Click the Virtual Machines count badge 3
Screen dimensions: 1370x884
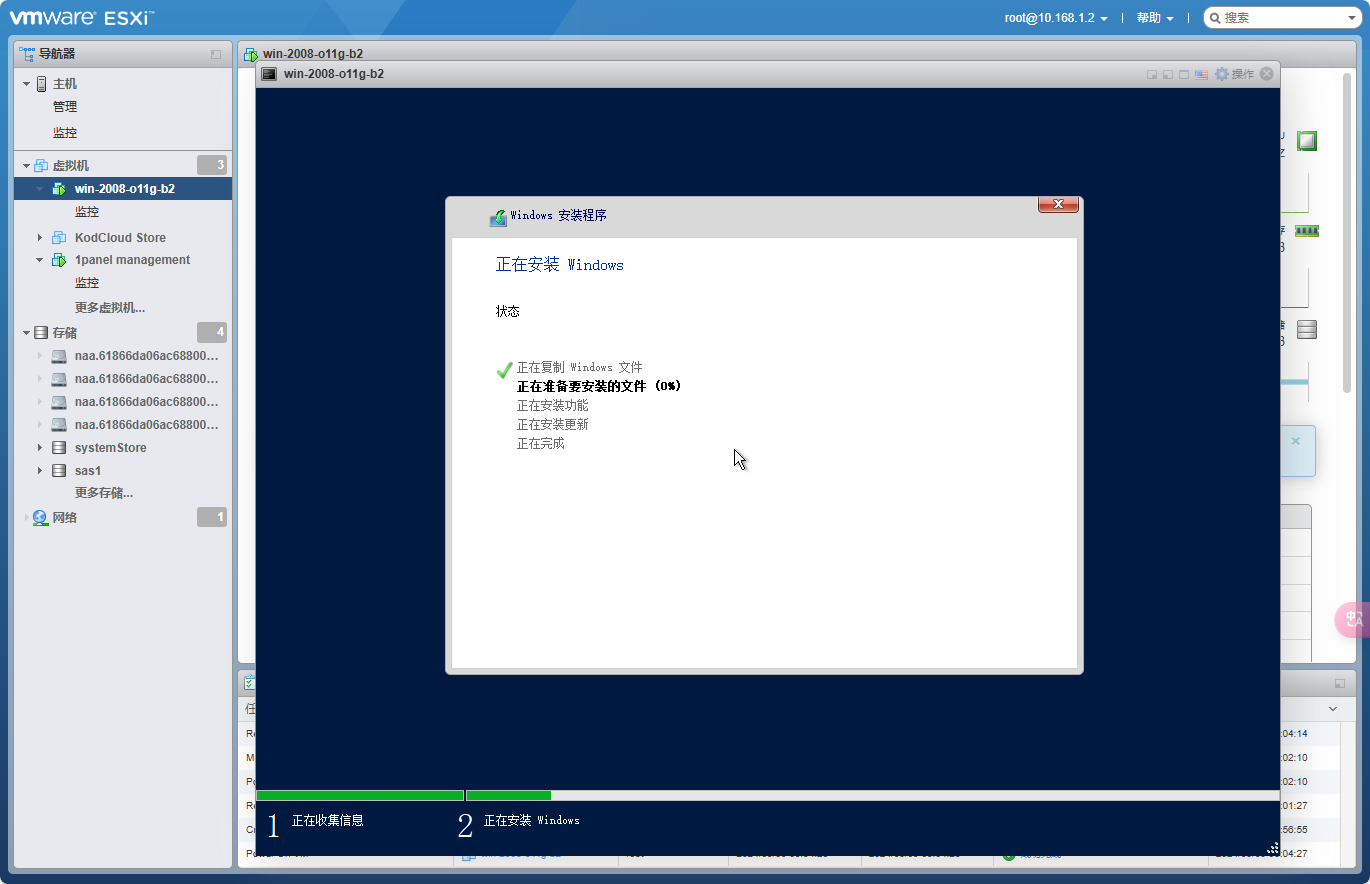(212, 165)
